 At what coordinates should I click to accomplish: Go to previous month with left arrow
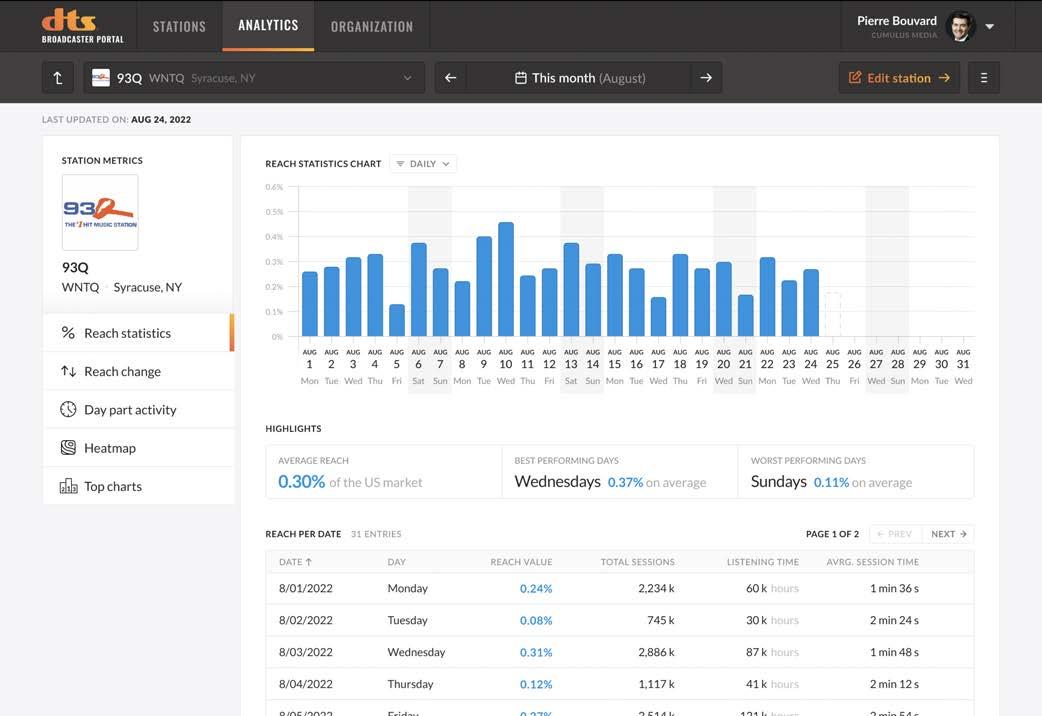point(451,78)
